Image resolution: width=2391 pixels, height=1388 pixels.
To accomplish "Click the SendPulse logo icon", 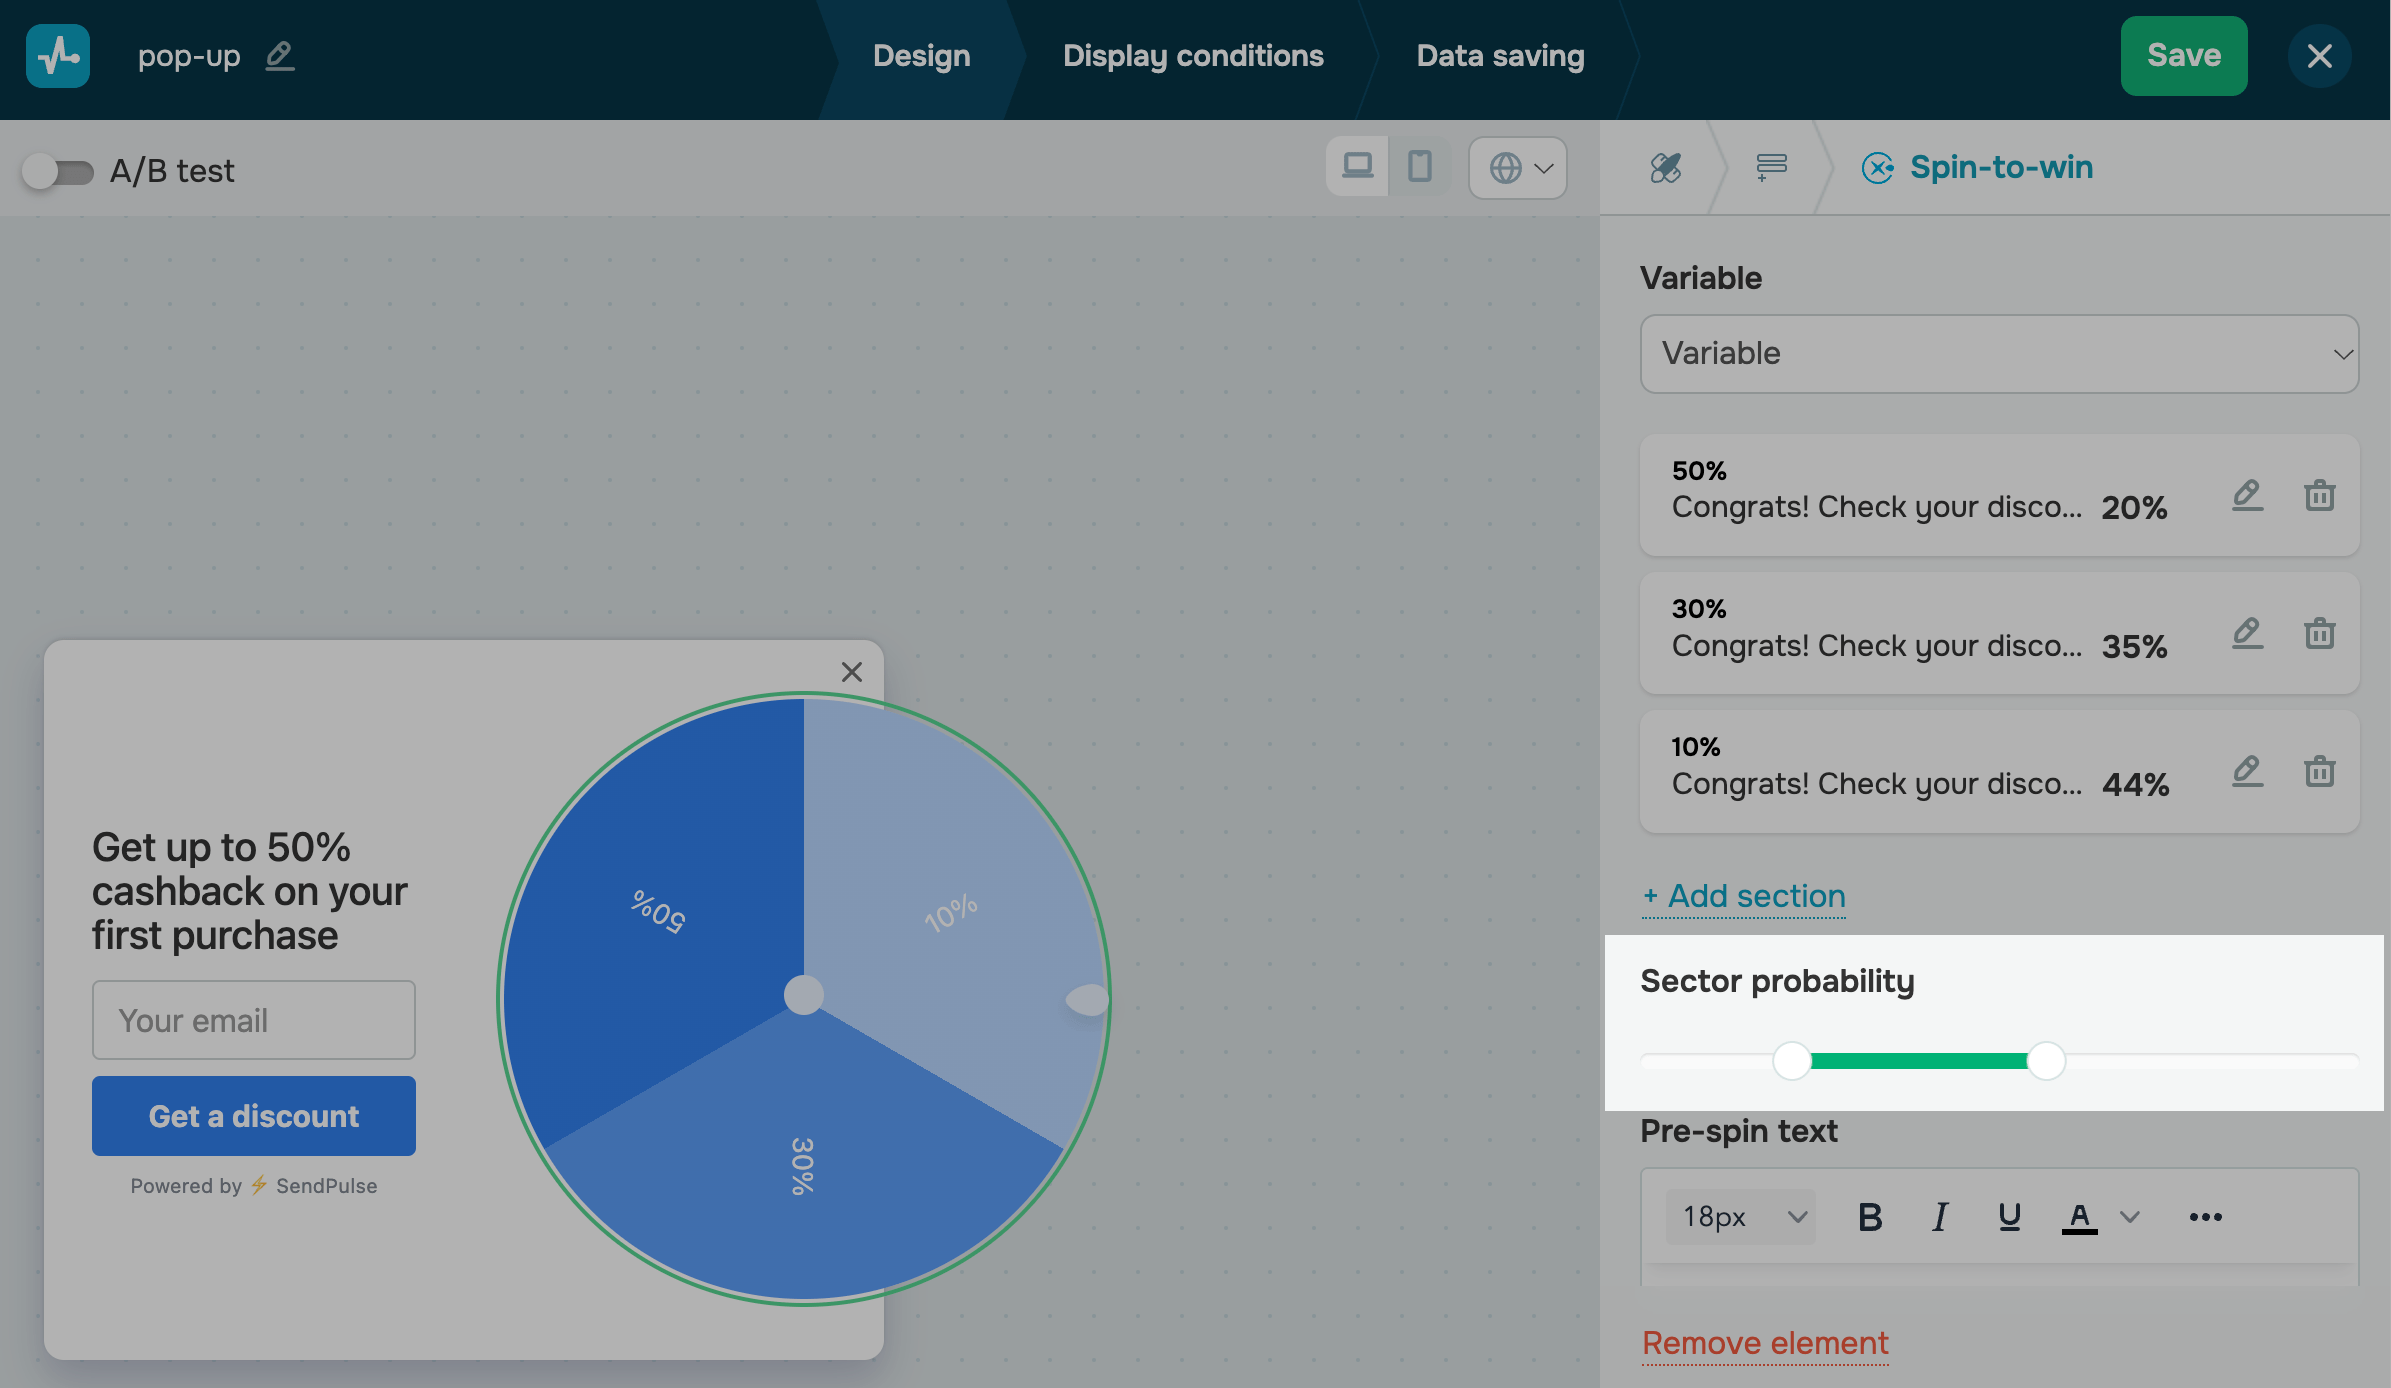I will 58,56.
